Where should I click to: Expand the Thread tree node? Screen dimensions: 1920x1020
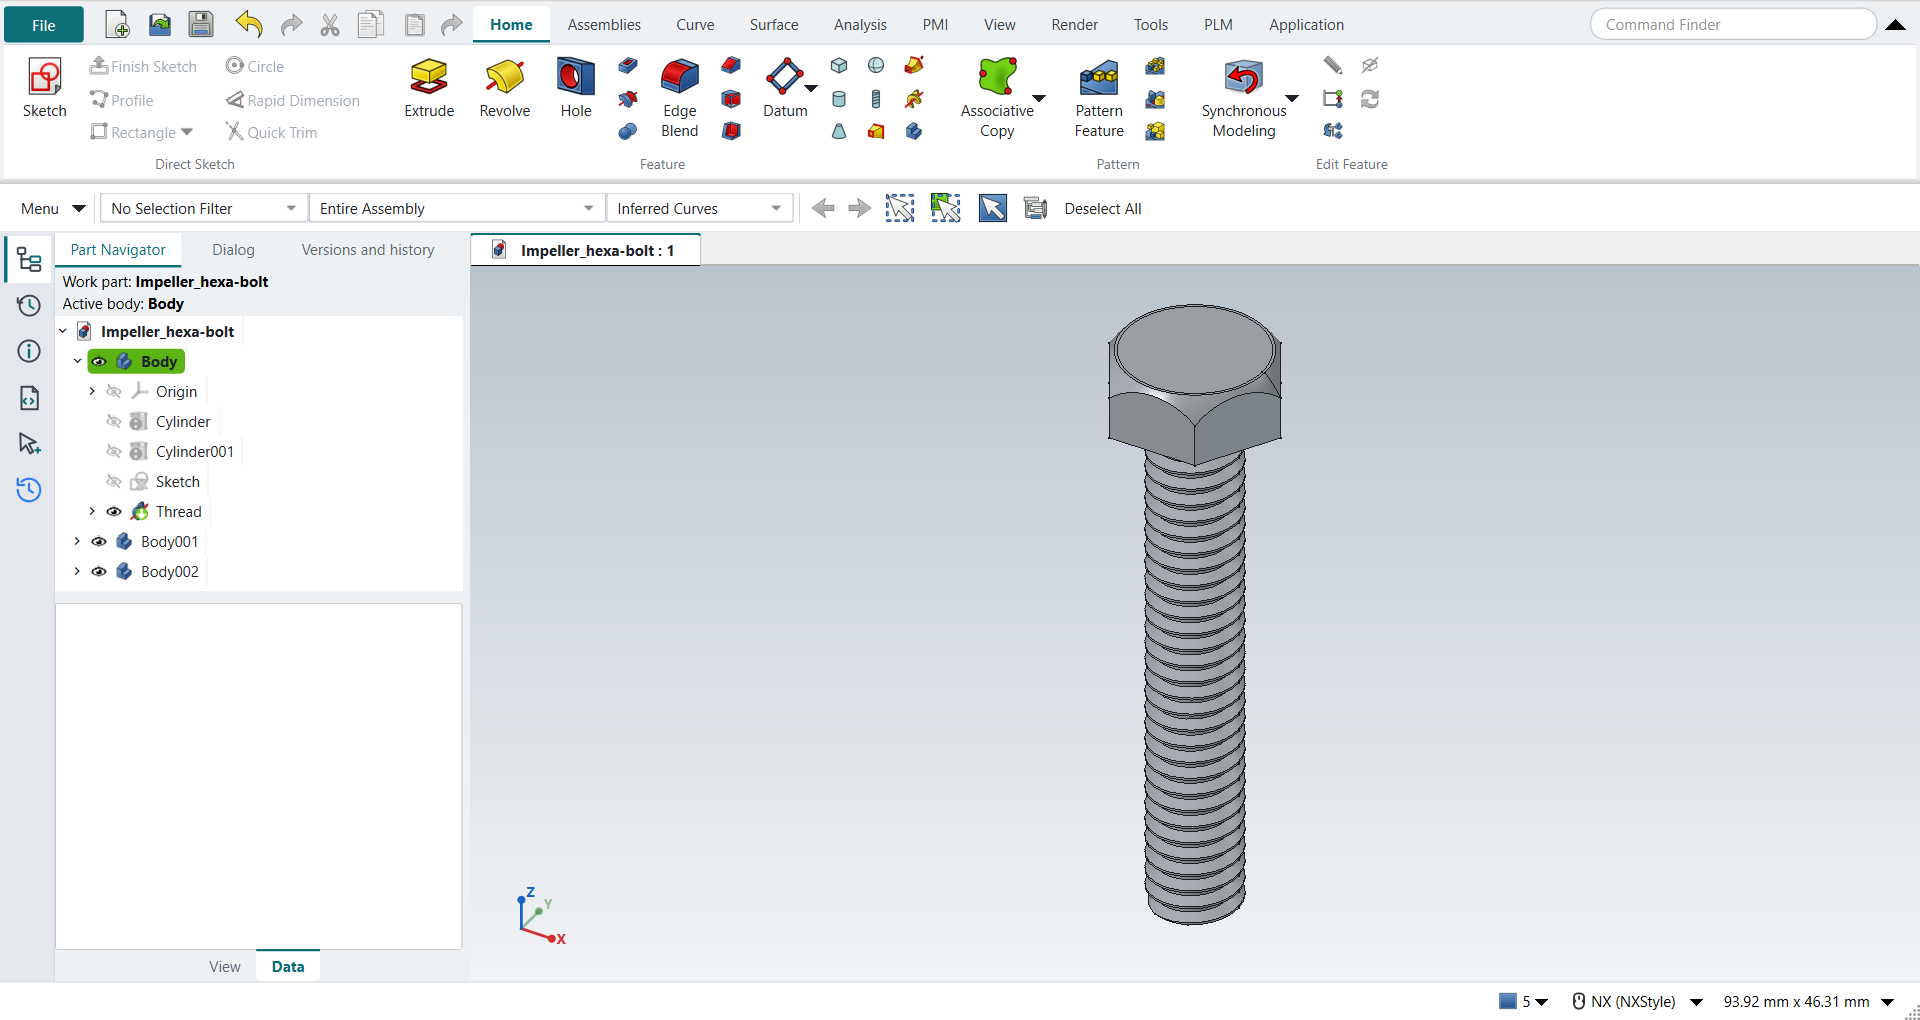tap(92, 512)
